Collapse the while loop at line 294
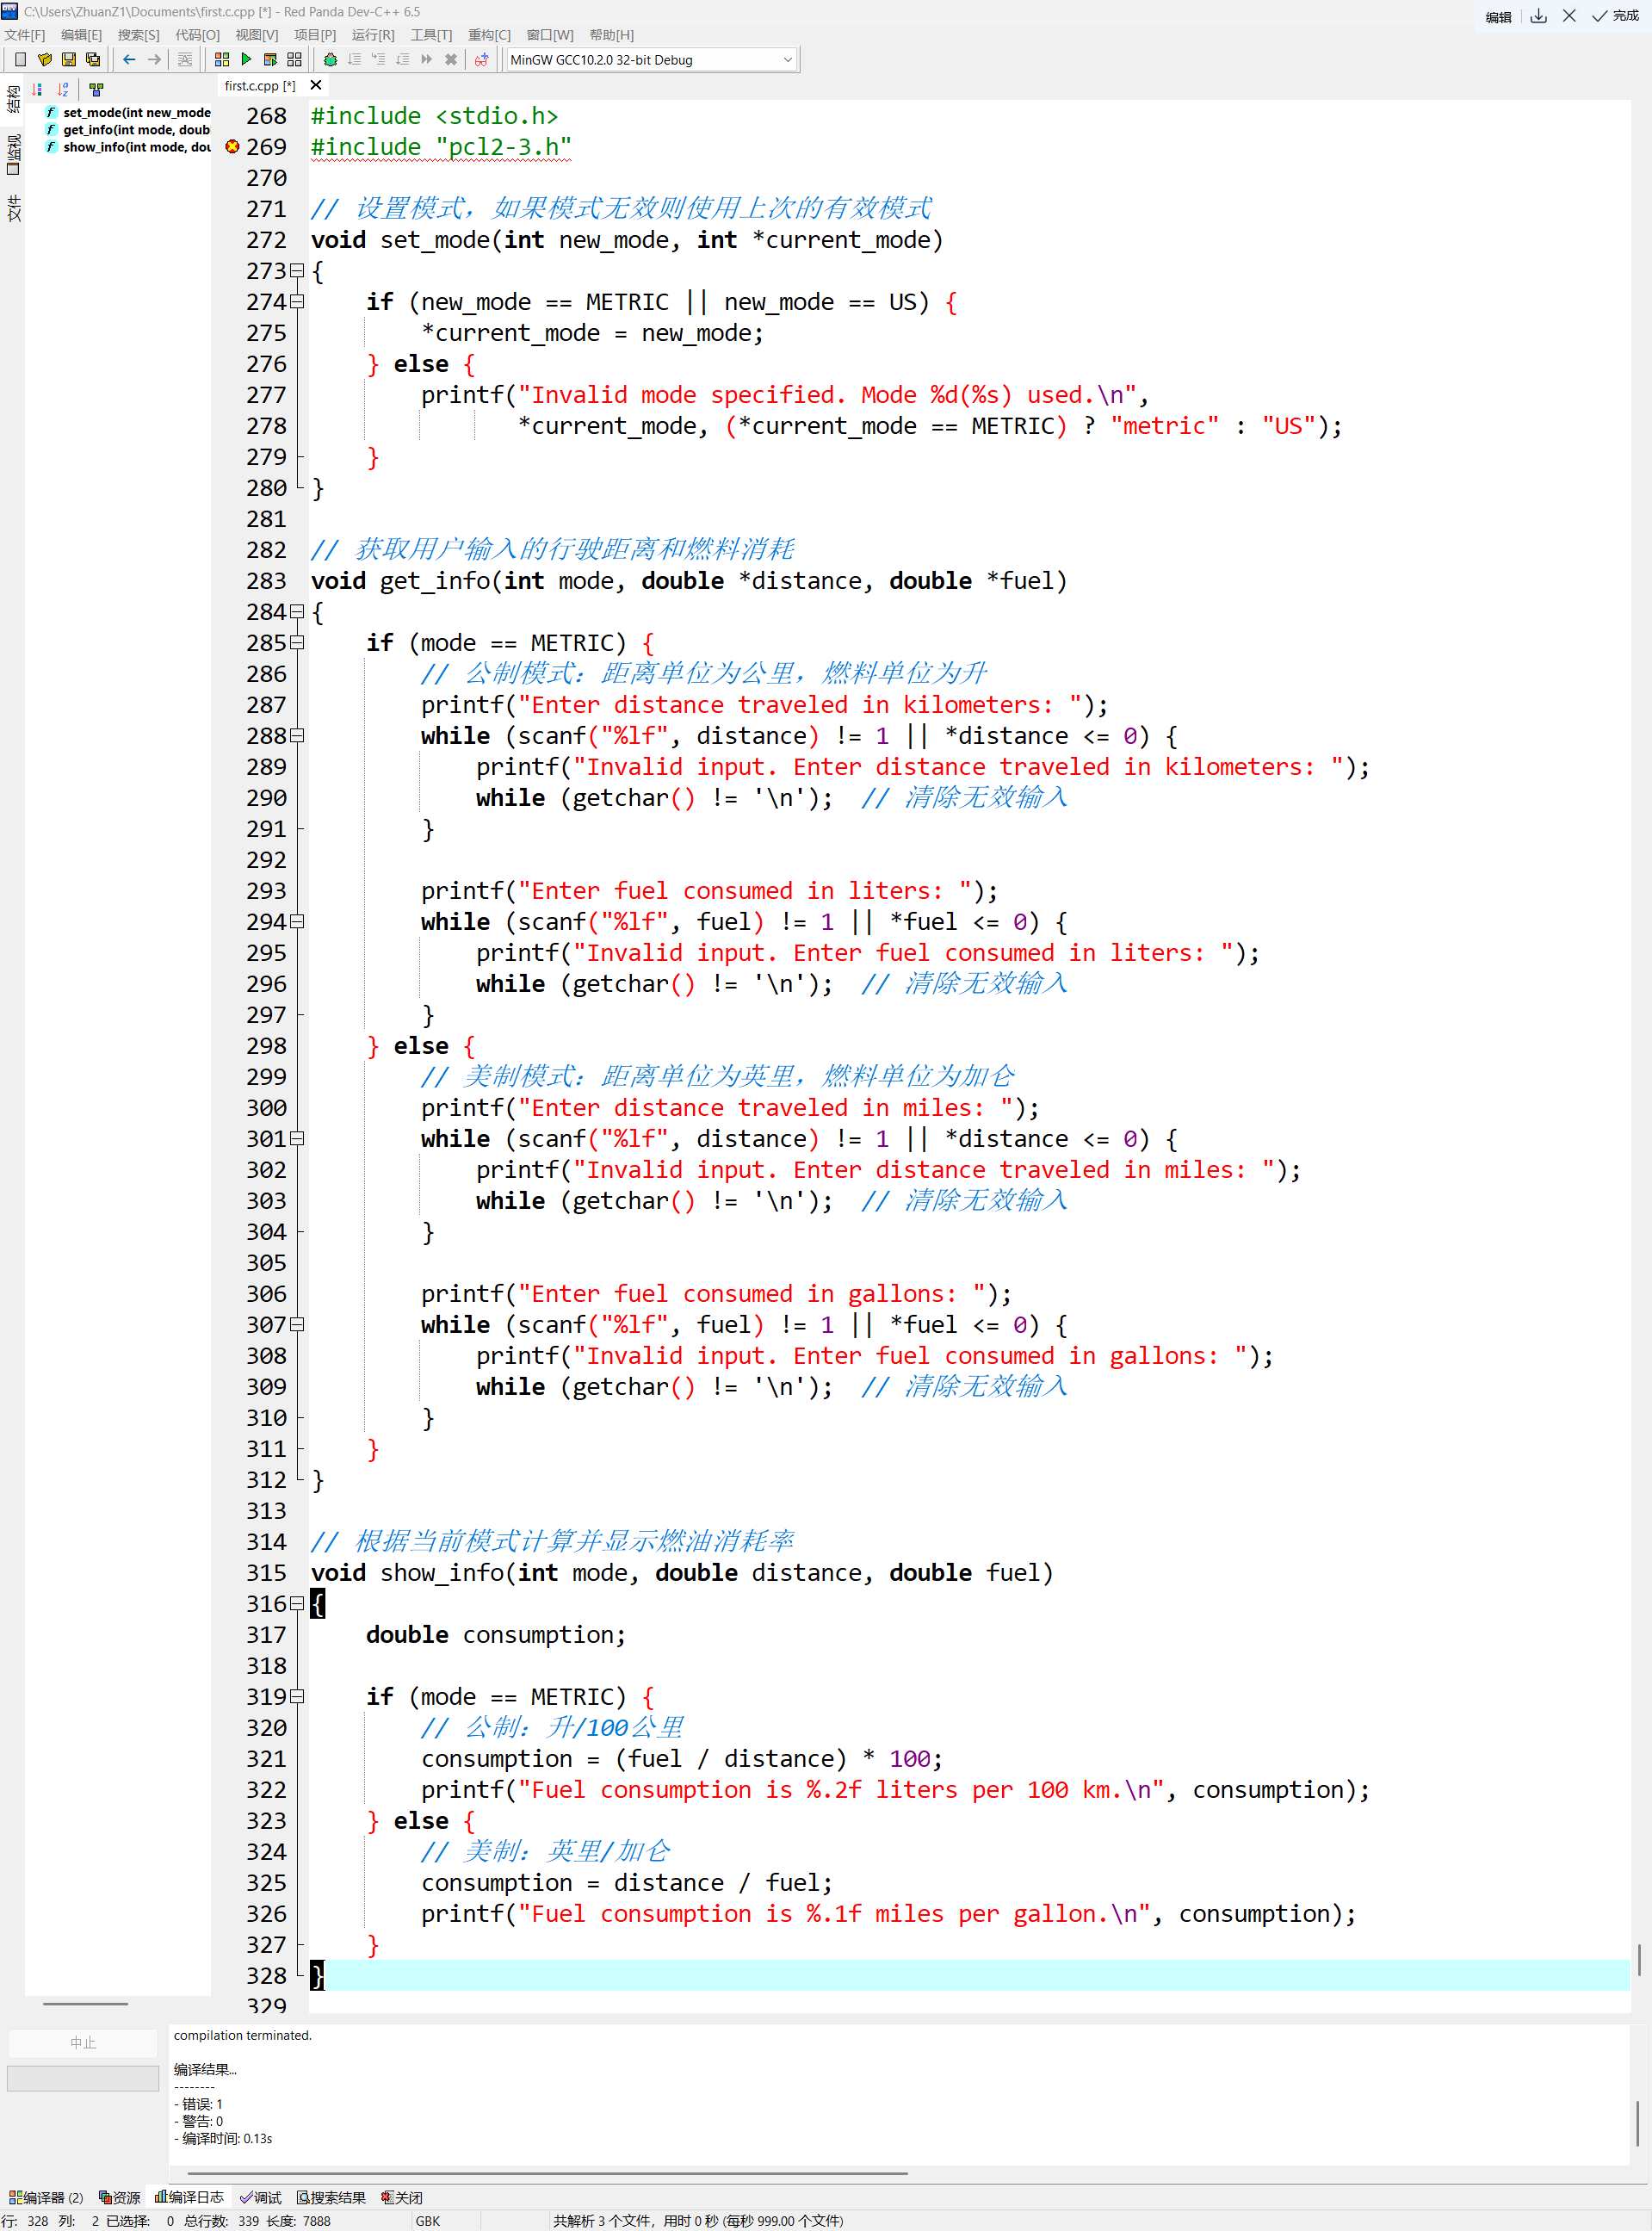Screen dimensions: 1652x2231 point(297,922)
